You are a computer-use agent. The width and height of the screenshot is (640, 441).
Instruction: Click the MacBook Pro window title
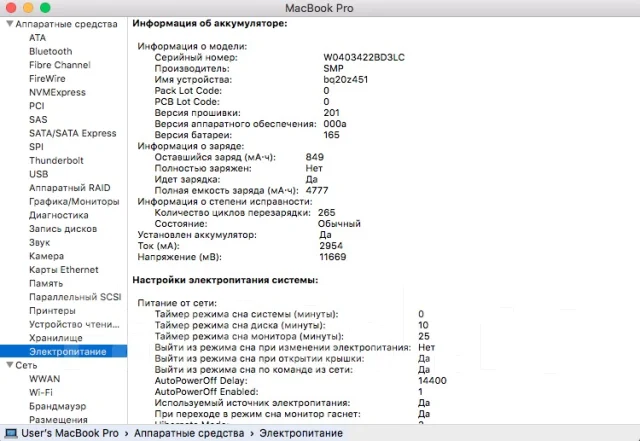coord(319,8)
